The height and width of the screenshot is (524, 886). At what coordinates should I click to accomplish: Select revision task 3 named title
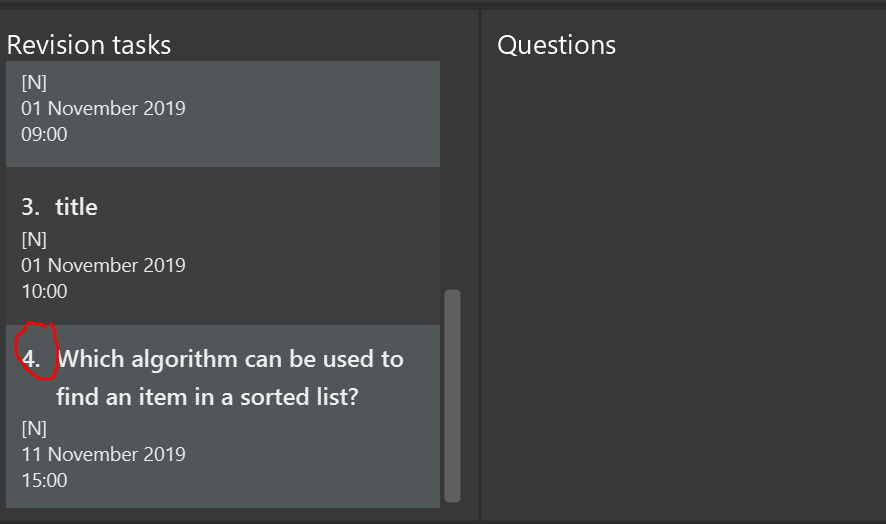coord(223,246)
